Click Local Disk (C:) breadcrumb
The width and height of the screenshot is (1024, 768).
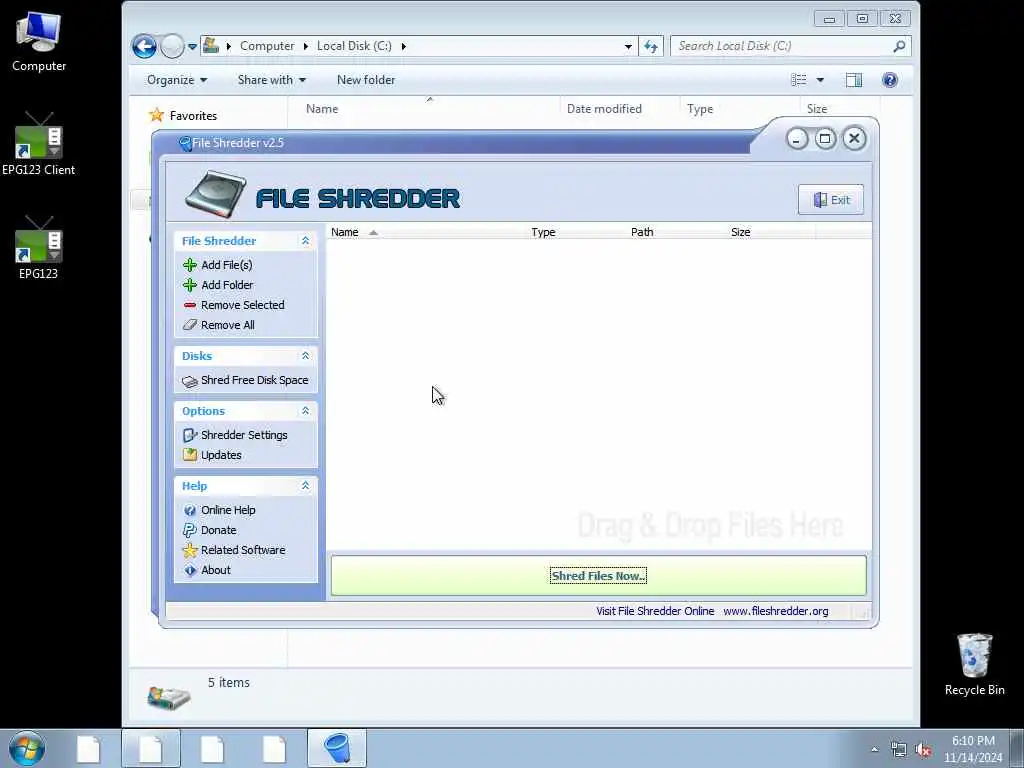[354, 46]
